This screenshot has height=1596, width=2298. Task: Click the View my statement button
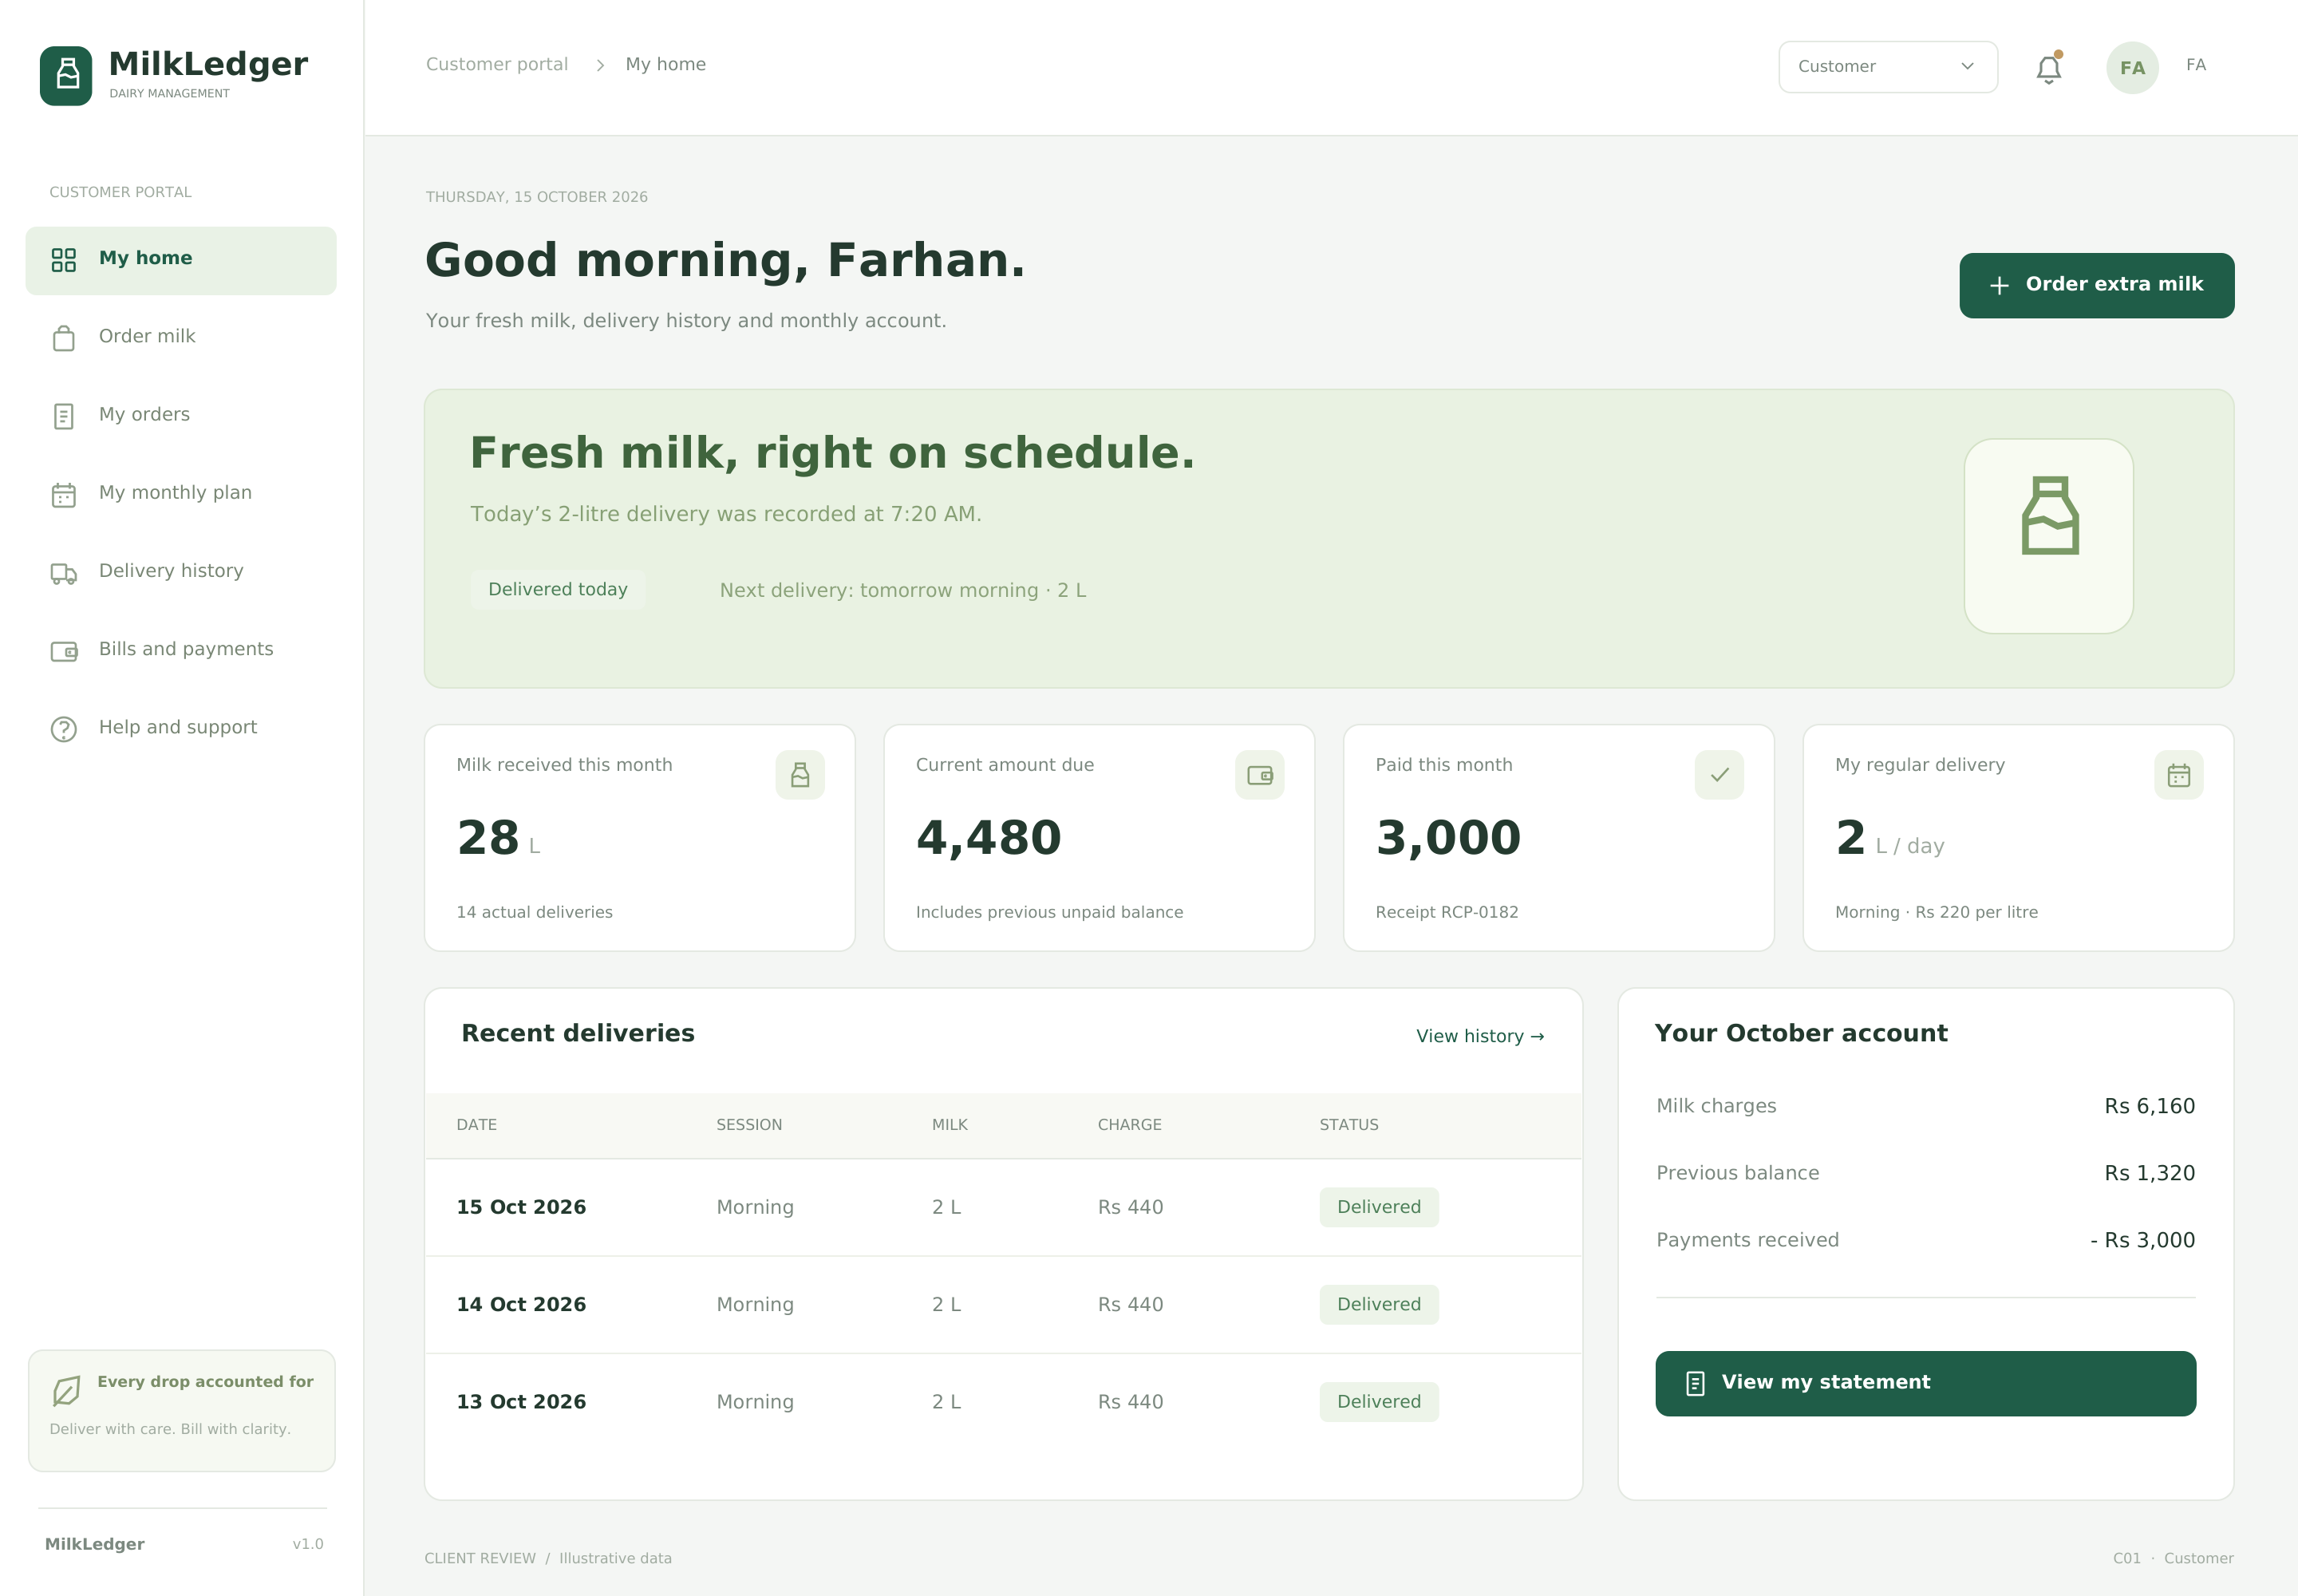[1925, 1383]
